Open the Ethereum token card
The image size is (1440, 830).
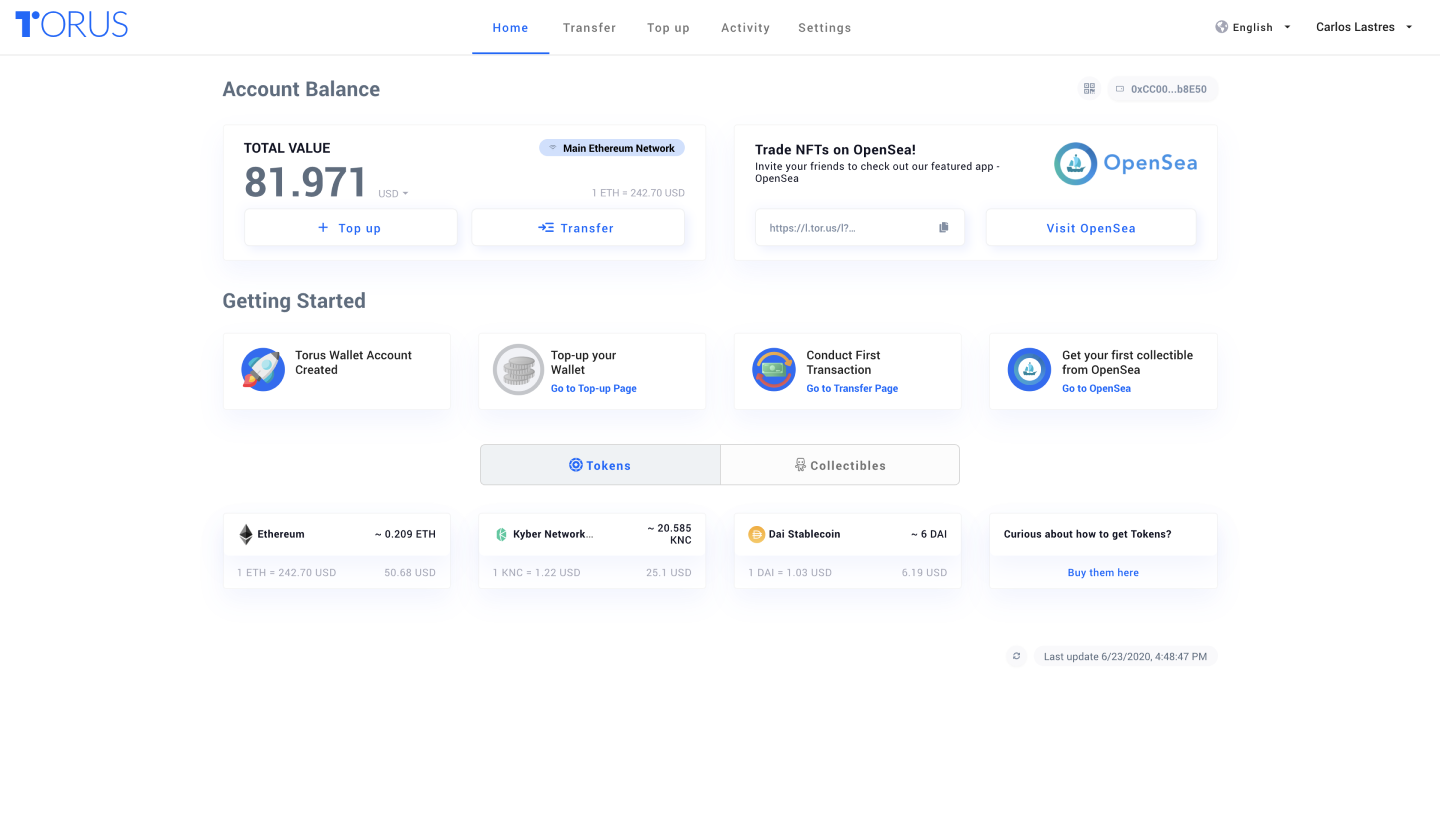(x=337, y=551)
